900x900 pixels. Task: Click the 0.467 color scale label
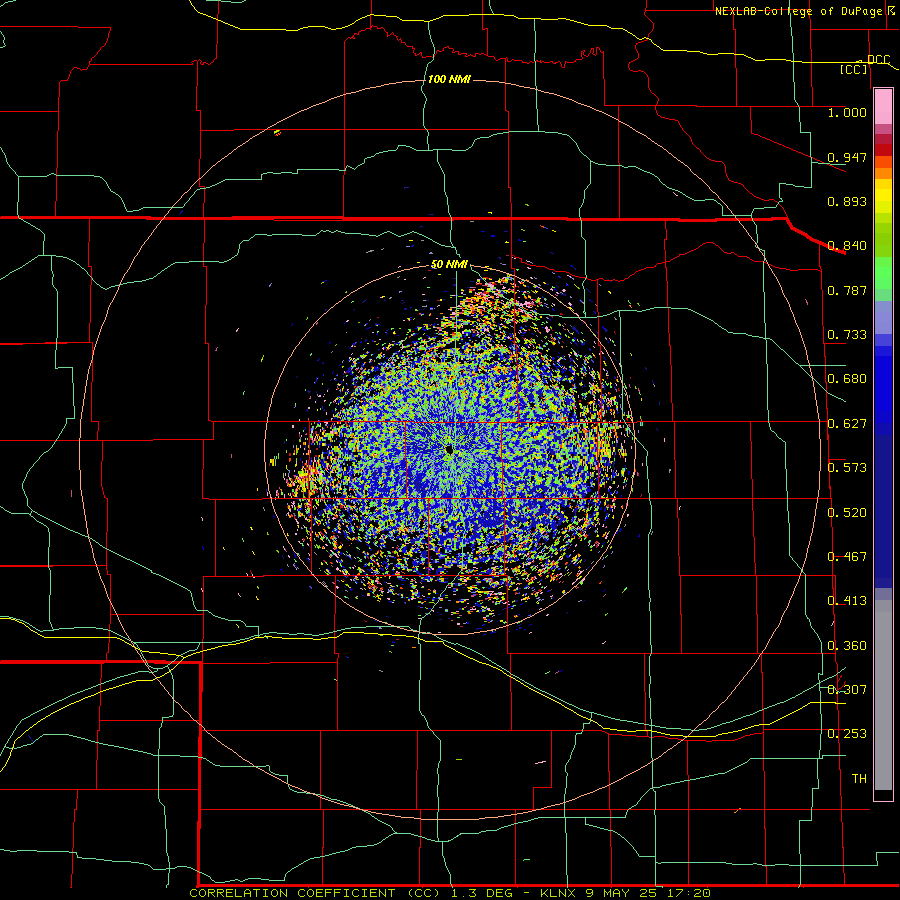847,557
